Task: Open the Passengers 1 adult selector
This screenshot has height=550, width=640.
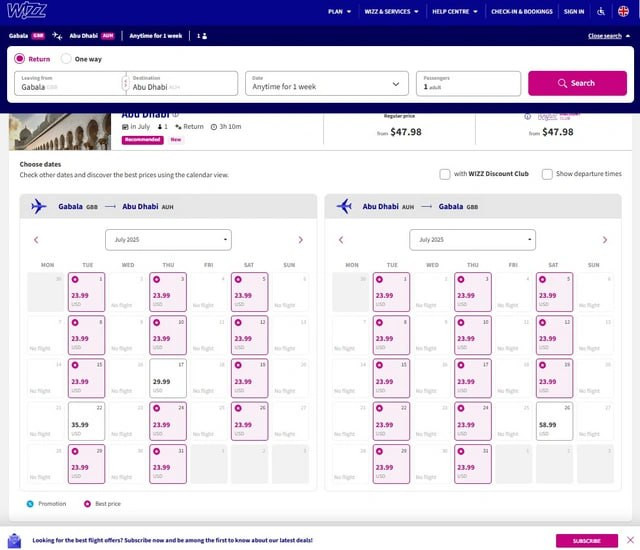Action: pyautogui.click(x=468, y=84)
